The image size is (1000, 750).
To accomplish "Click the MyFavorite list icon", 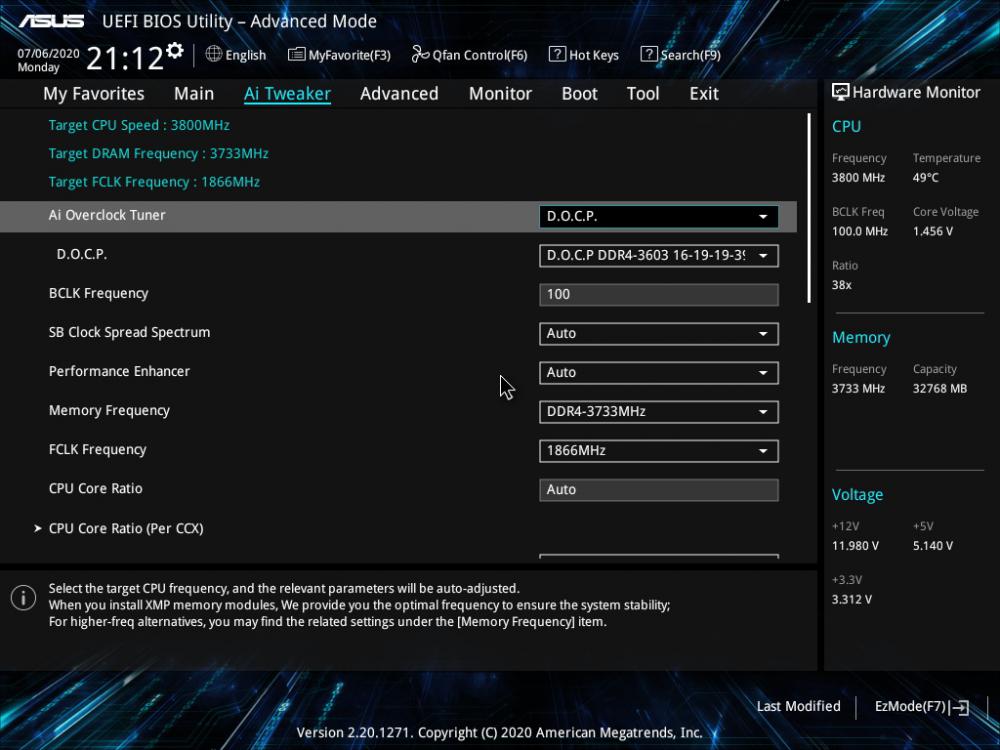I will pyautogui.click(x=296, y=54).
